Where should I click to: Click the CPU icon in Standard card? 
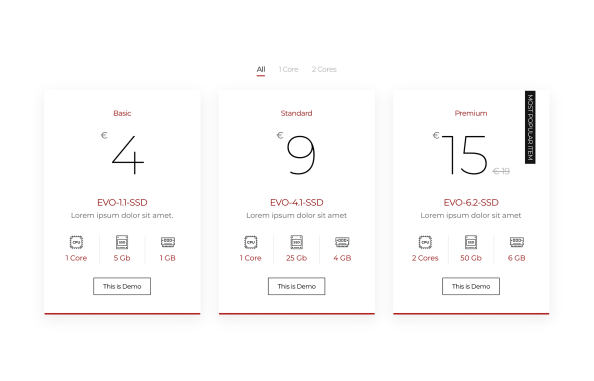point(250,242)
